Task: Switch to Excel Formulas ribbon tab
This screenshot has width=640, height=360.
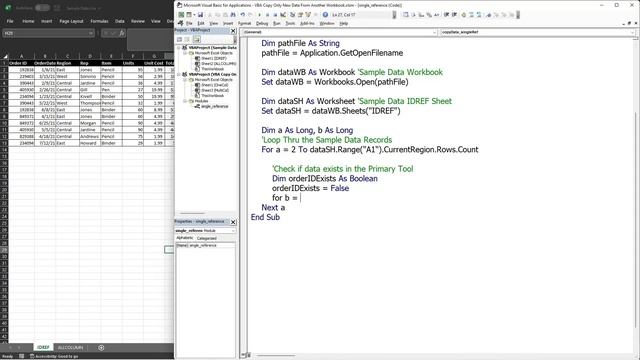Action: [99, 21]
